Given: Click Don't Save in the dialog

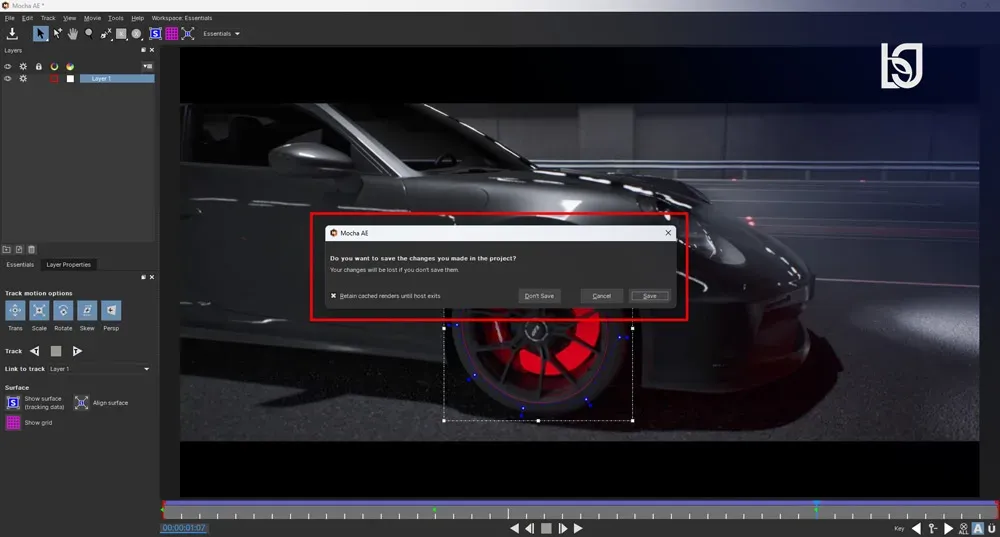Looking at the screenshot, I should [539, 296].
